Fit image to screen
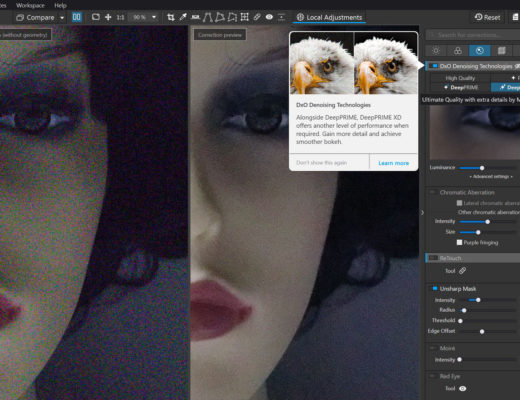This screenshot has width=520, height=400. click(96, 17)
